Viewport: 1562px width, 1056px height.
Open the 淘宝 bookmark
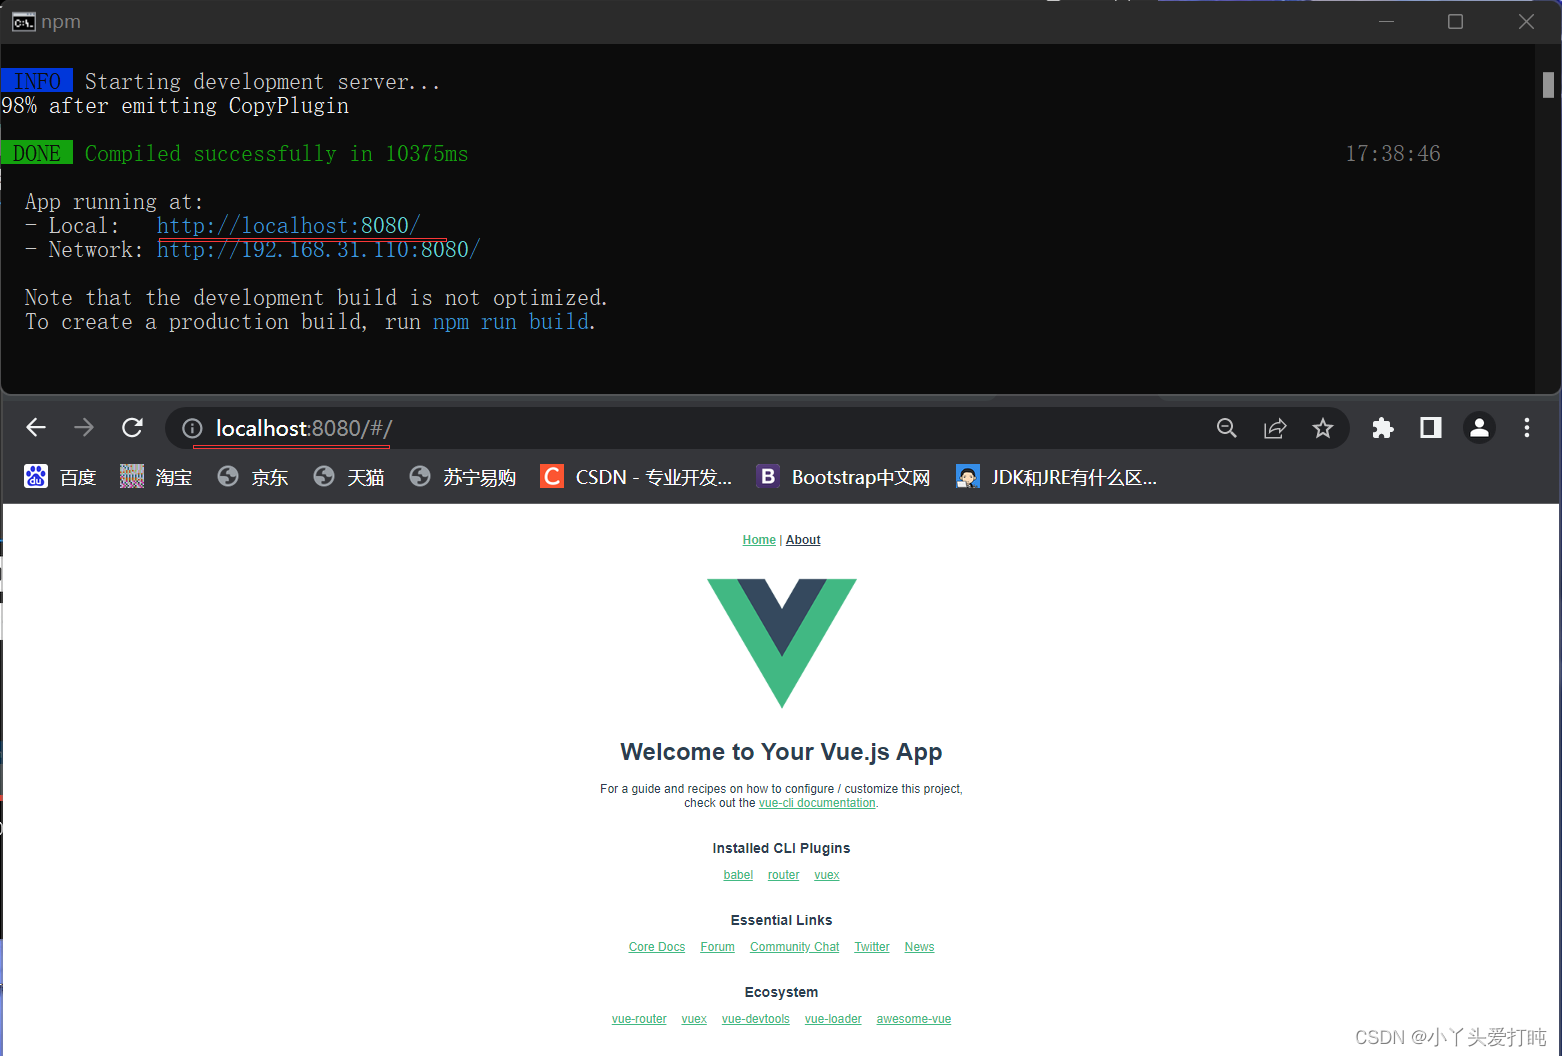[156, 477]
